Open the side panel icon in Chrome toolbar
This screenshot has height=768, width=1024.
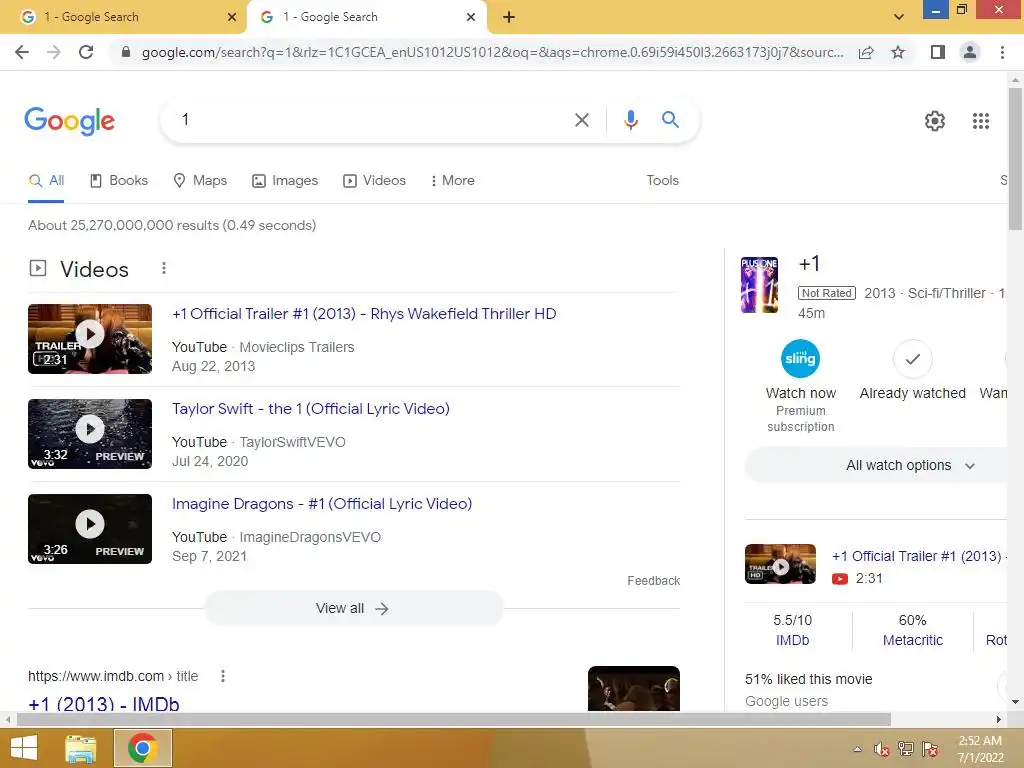coord(938,52)
